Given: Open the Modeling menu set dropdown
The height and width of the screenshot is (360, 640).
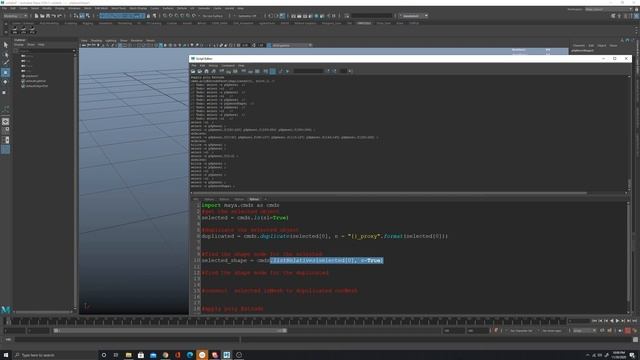Looking at the screenshot, I should pos(16,16).
